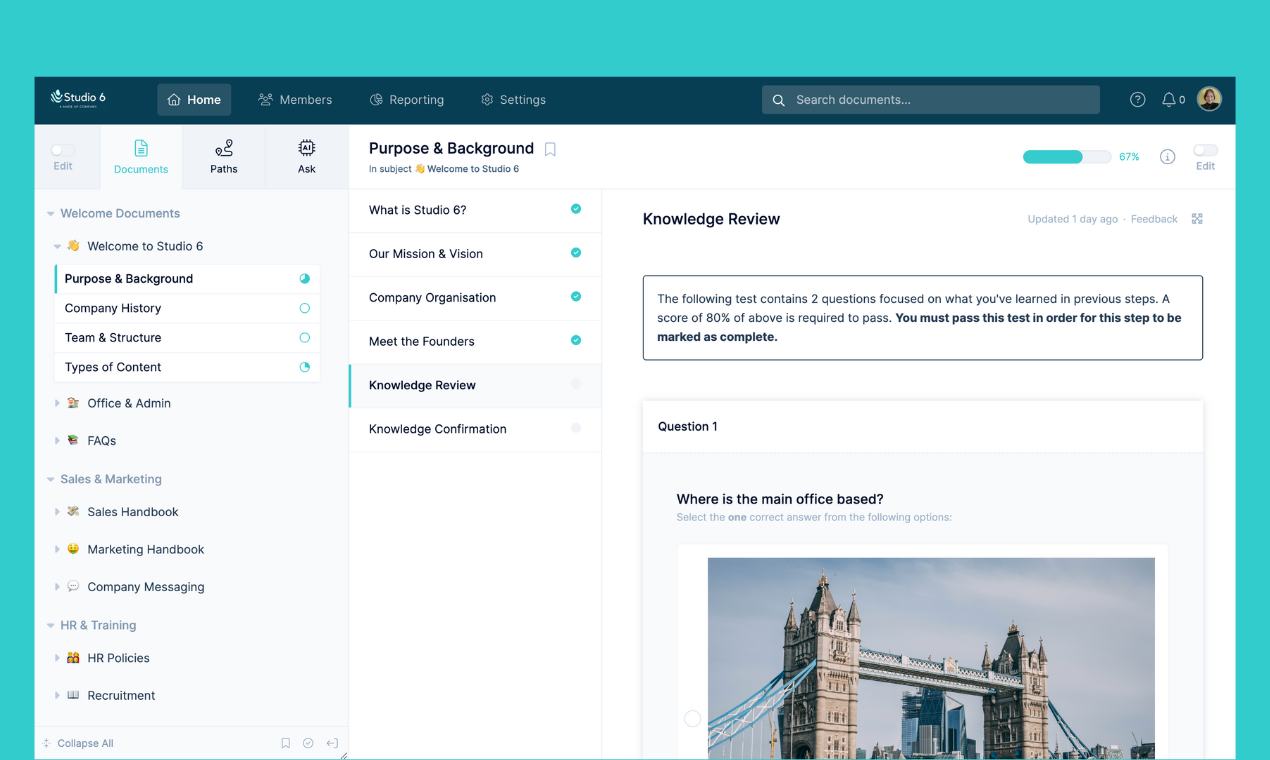This screenshot has height=760, width=1270.
Task: Switch to the Paths tab
Action: click(x=223, y=157)
